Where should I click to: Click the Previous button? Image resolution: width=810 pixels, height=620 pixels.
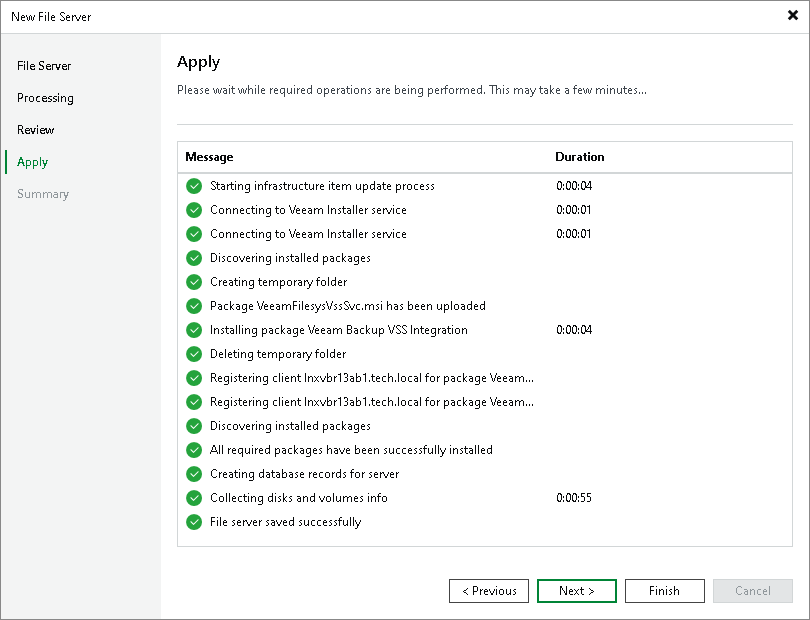pyautogui.click(x=489, y=591)
